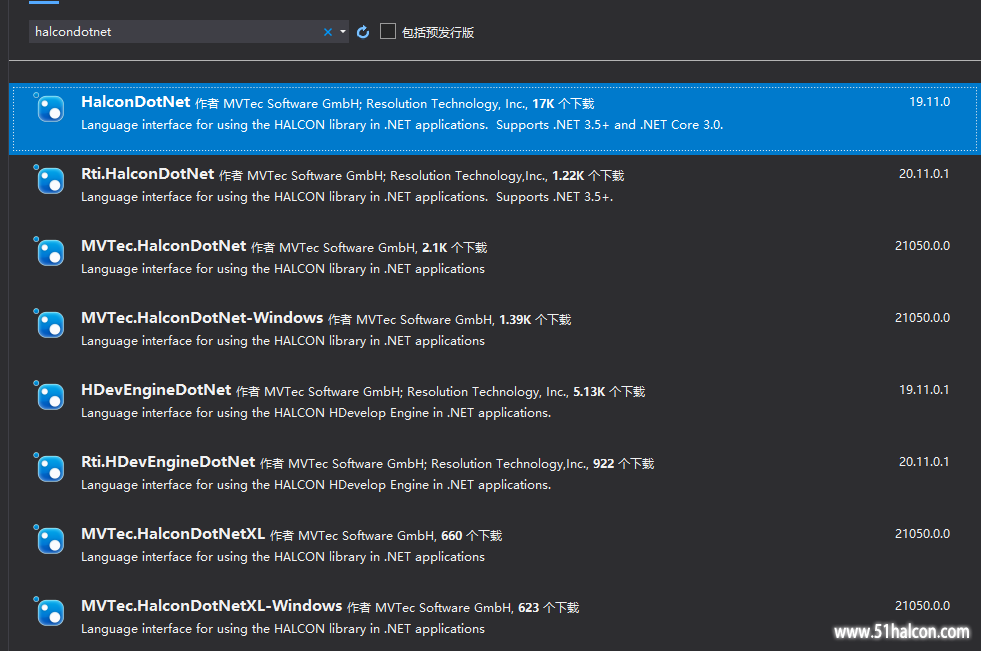Image resolution: width=981 pixels, height=651 pixels.
Task: Click version 21050.0.0 of MVTec.HalconDotNet-Windows
Action: click(x=922, y=318)
